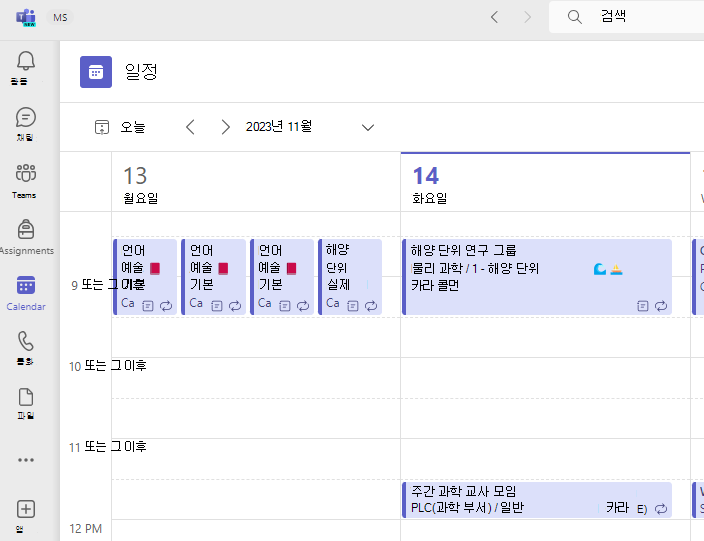
Task: Click the sailboat emoji on Tuesday event
Action: click(x=616, y=269)
